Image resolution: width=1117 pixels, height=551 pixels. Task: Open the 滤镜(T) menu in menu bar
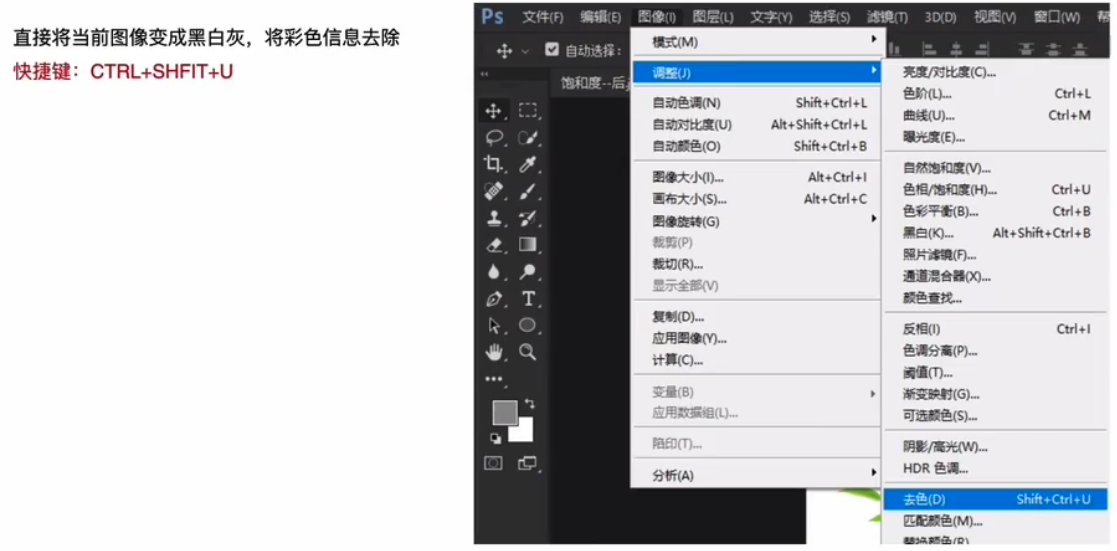pos(887,17)
